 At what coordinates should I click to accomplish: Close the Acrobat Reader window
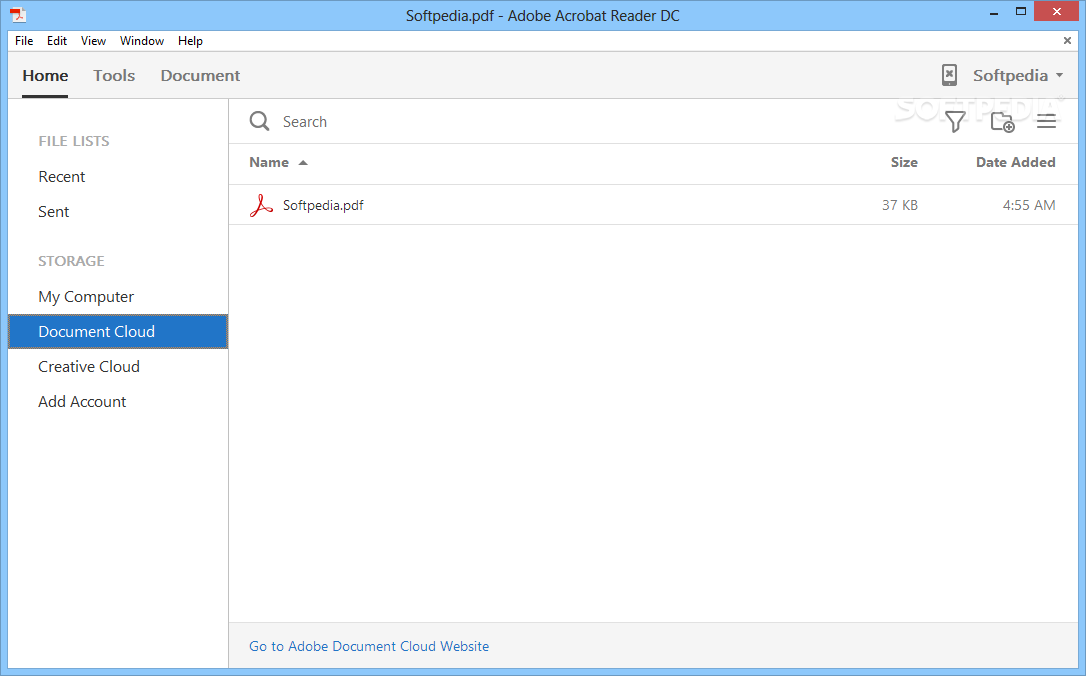1057,12
